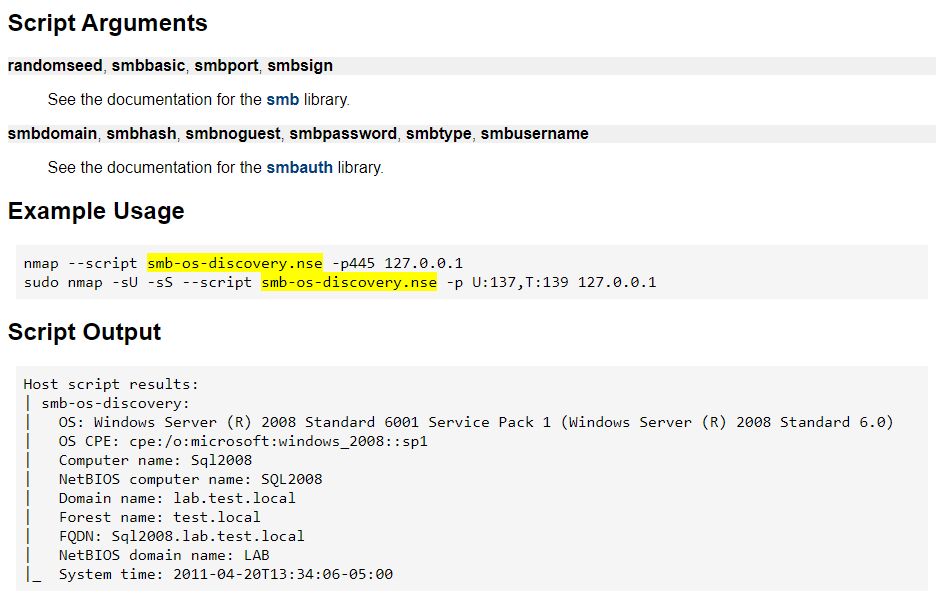Click the smbusername argument name

point(535,133)
